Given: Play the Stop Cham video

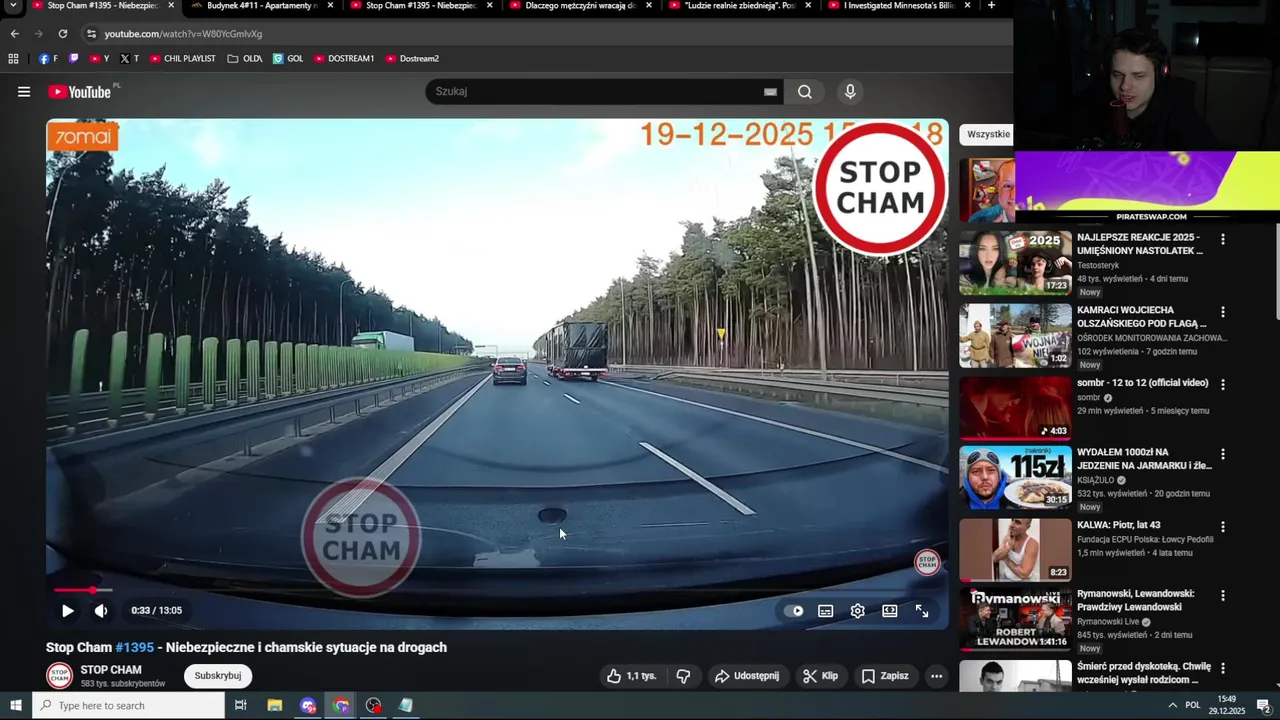Looking at the screenshot, I should click(68, 611).
